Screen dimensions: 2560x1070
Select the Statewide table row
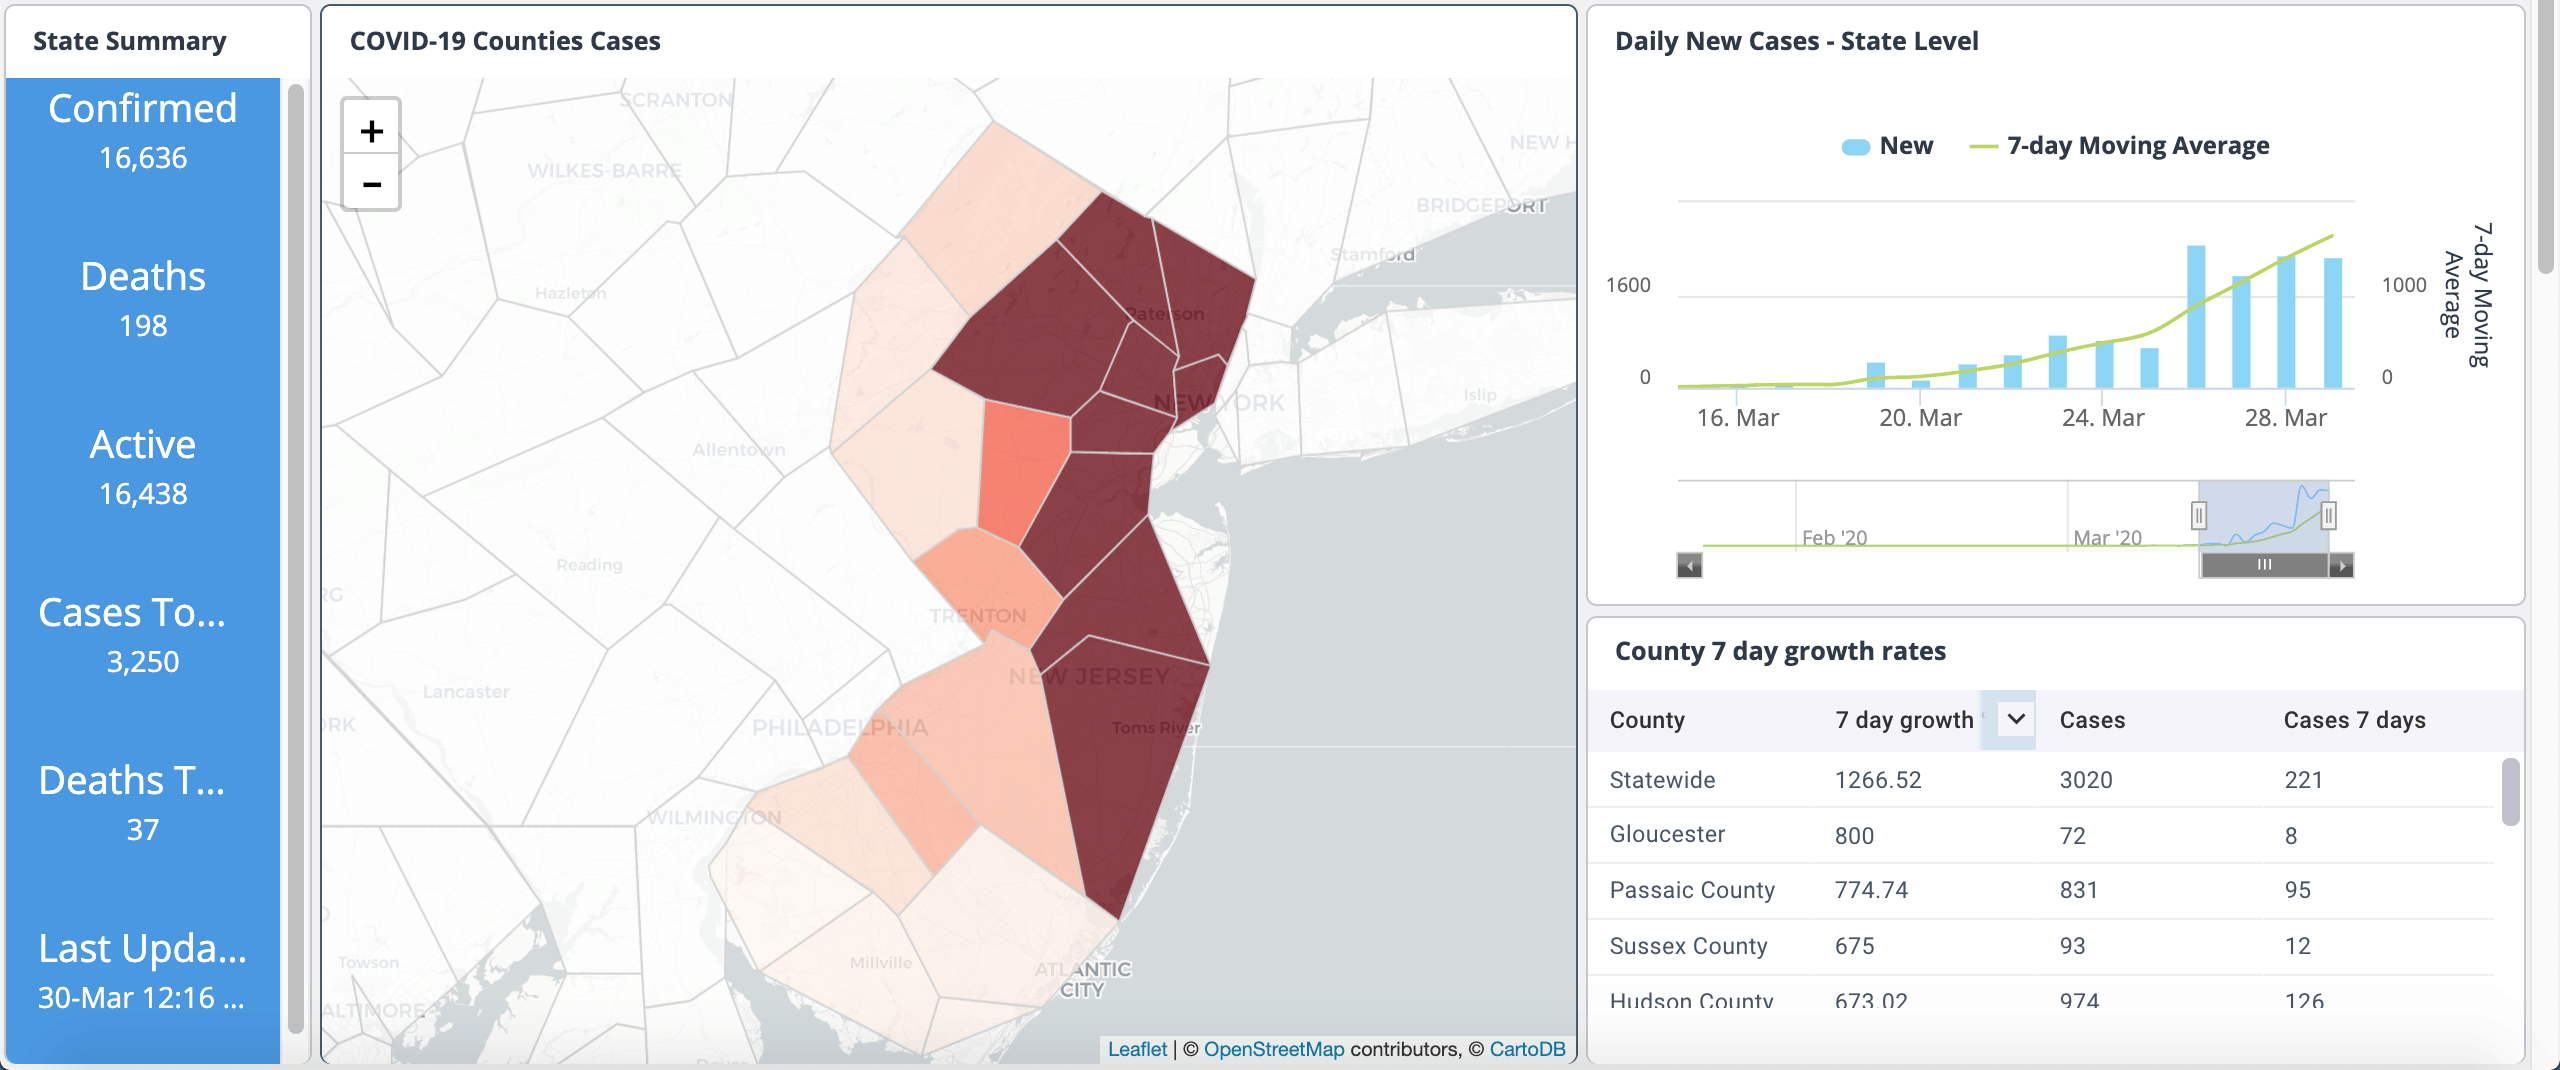click(2040, 780)
